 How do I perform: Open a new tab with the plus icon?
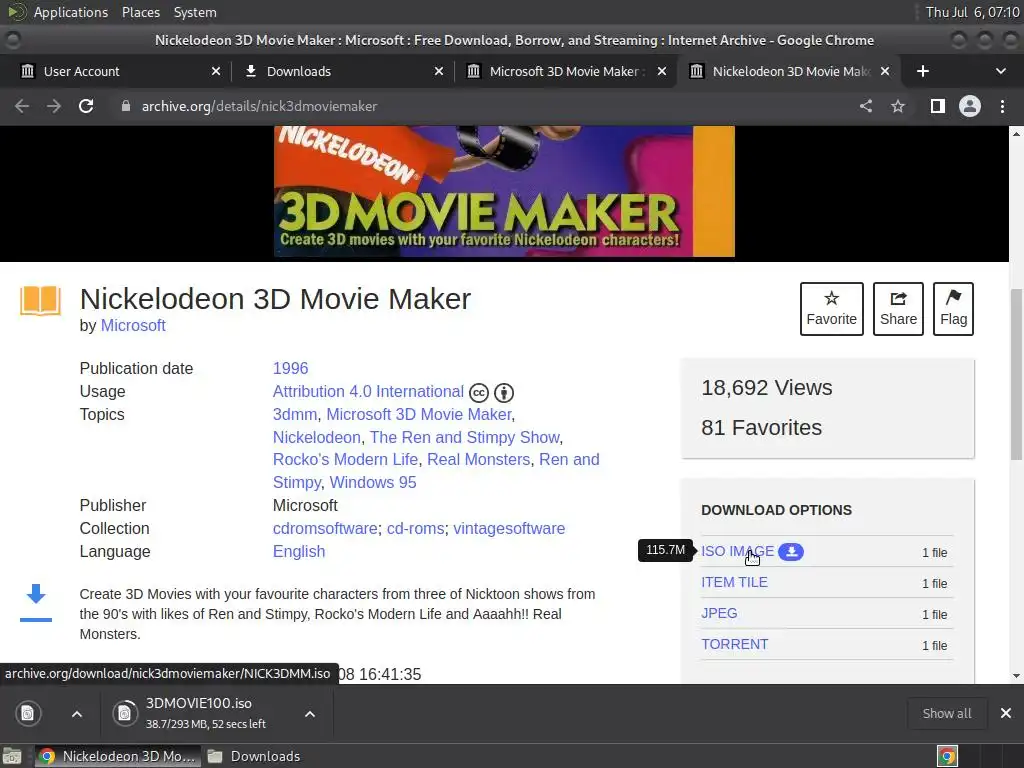point(923,71)
